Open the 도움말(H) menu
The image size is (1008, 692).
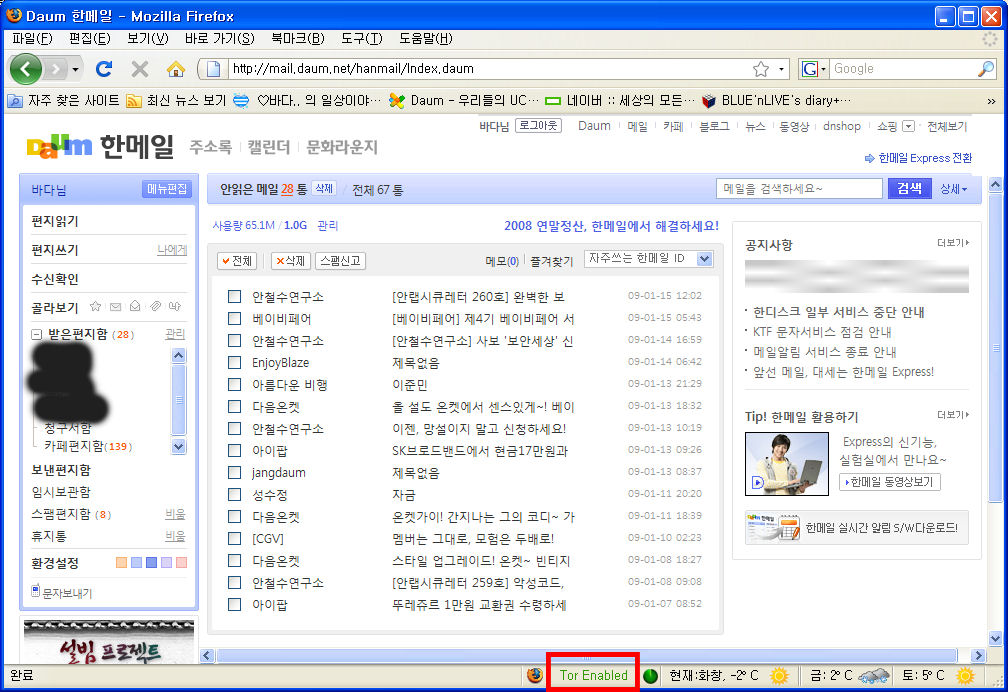[x=426, y=39]
